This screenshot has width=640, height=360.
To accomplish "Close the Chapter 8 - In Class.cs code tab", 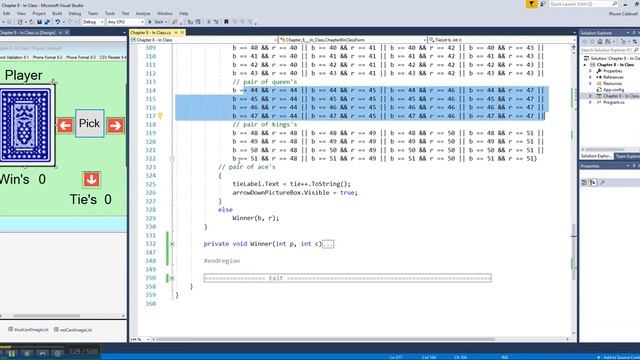I will point(182,33).
